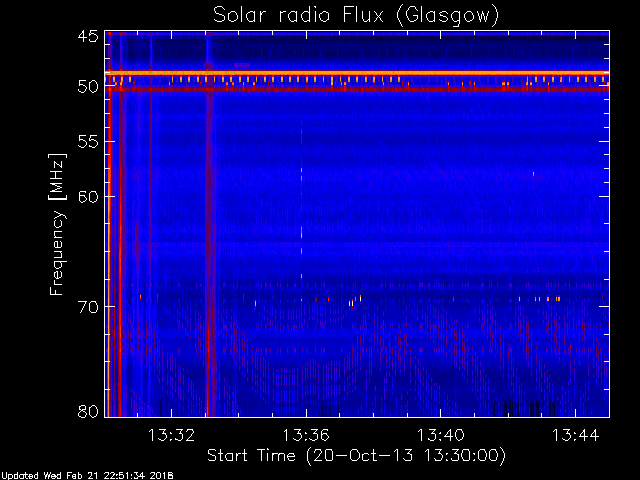The image size is (640, 480).
Task: Click the 80 MHz frequency tick label
Action: (x=88, y=411)
